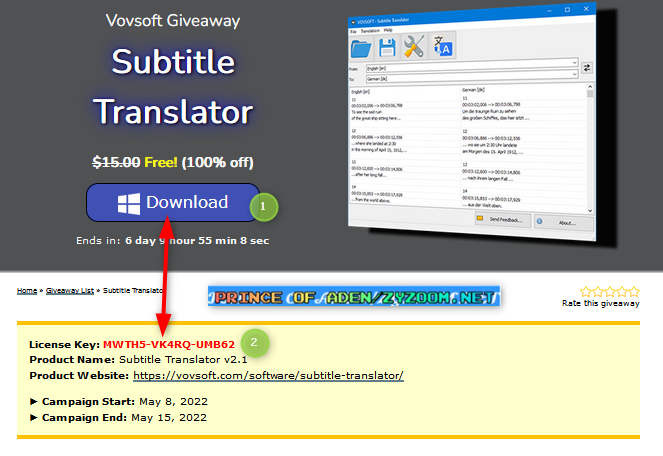Click the blue Download button
Image resolution: width=663 pixels, height=456 pixels.
(173, 203)
